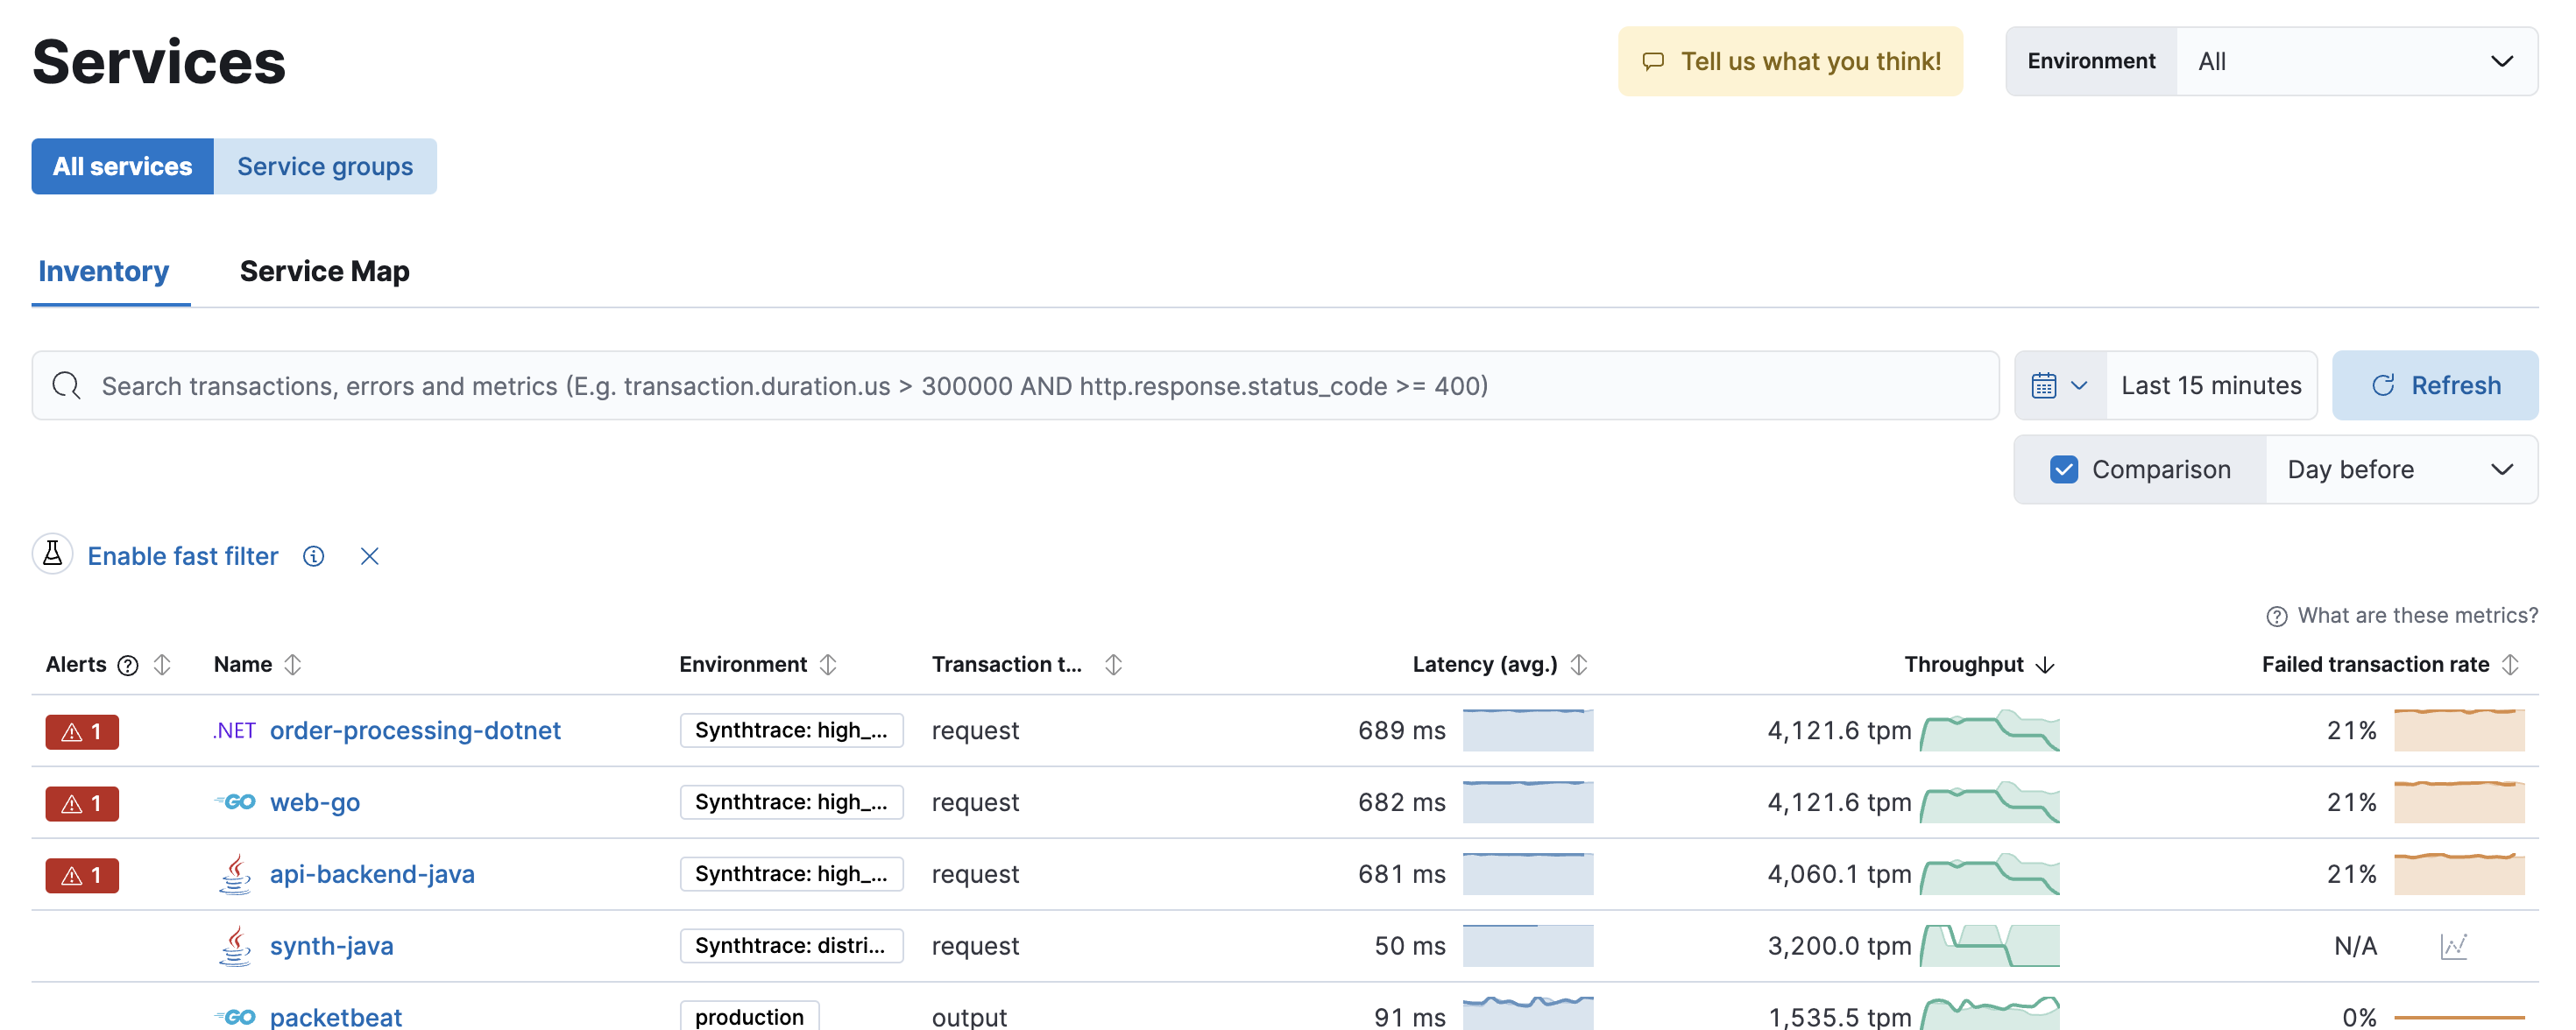This screenshot has height=1030, width=2576.
Task: Click Java icon beside api-backend-java
Action: click(235, 874)
